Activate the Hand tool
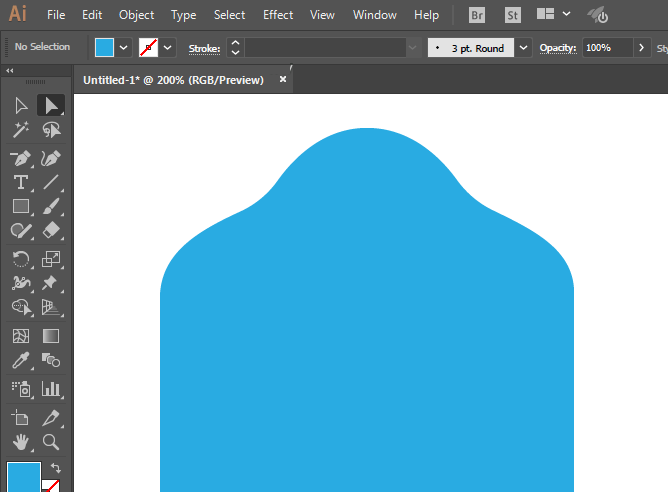This screenshot has width=668, height=492. pos(20,442)
